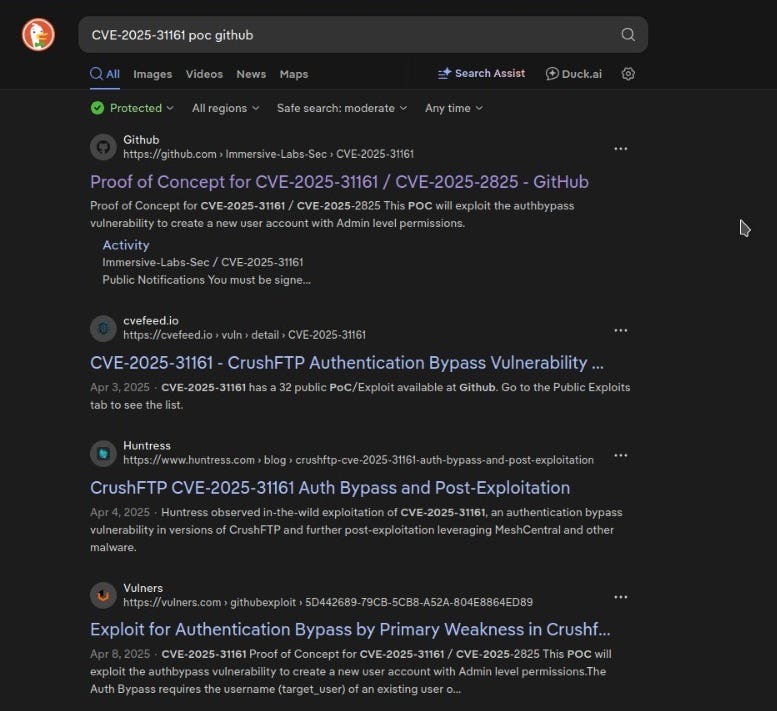The height and width of the screenshot is (711, 777).
Task: Click the green Protected checkmark icon
Action: (98, 108)
